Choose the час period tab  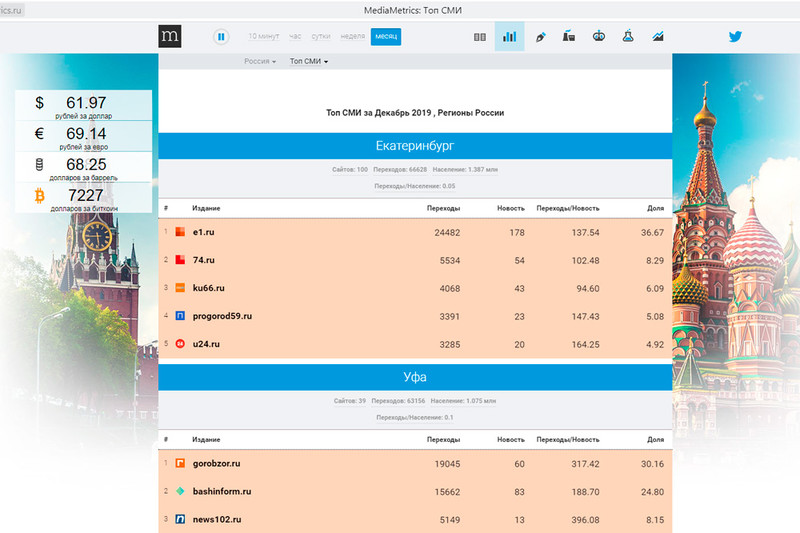pos(295,36)
